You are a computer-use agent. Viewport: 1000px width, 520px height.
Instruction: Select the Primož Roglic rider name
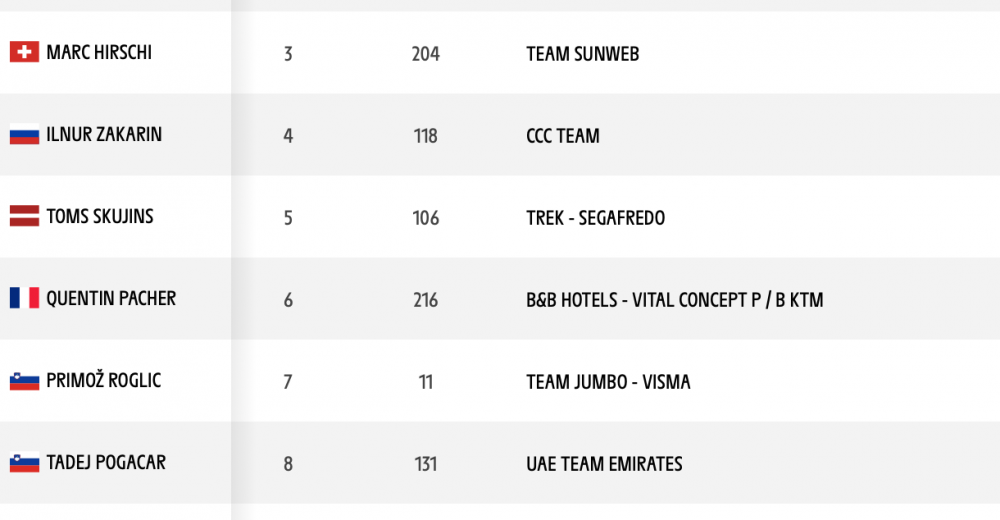(103, 380)
